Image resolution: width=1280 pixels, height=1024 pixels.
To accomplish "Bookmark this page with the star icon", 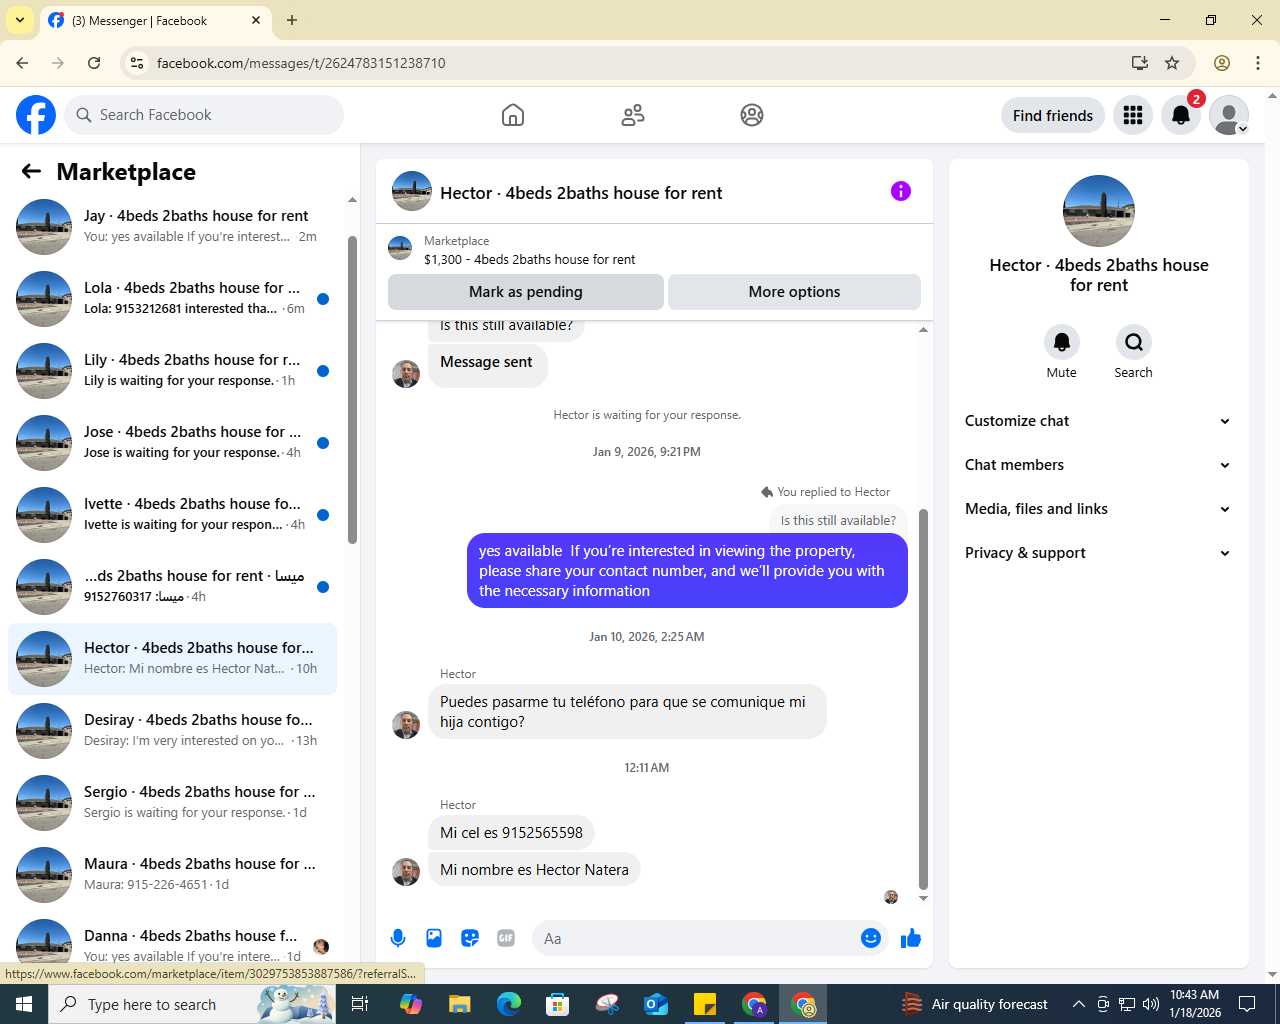I will (x=1172, y=63).
